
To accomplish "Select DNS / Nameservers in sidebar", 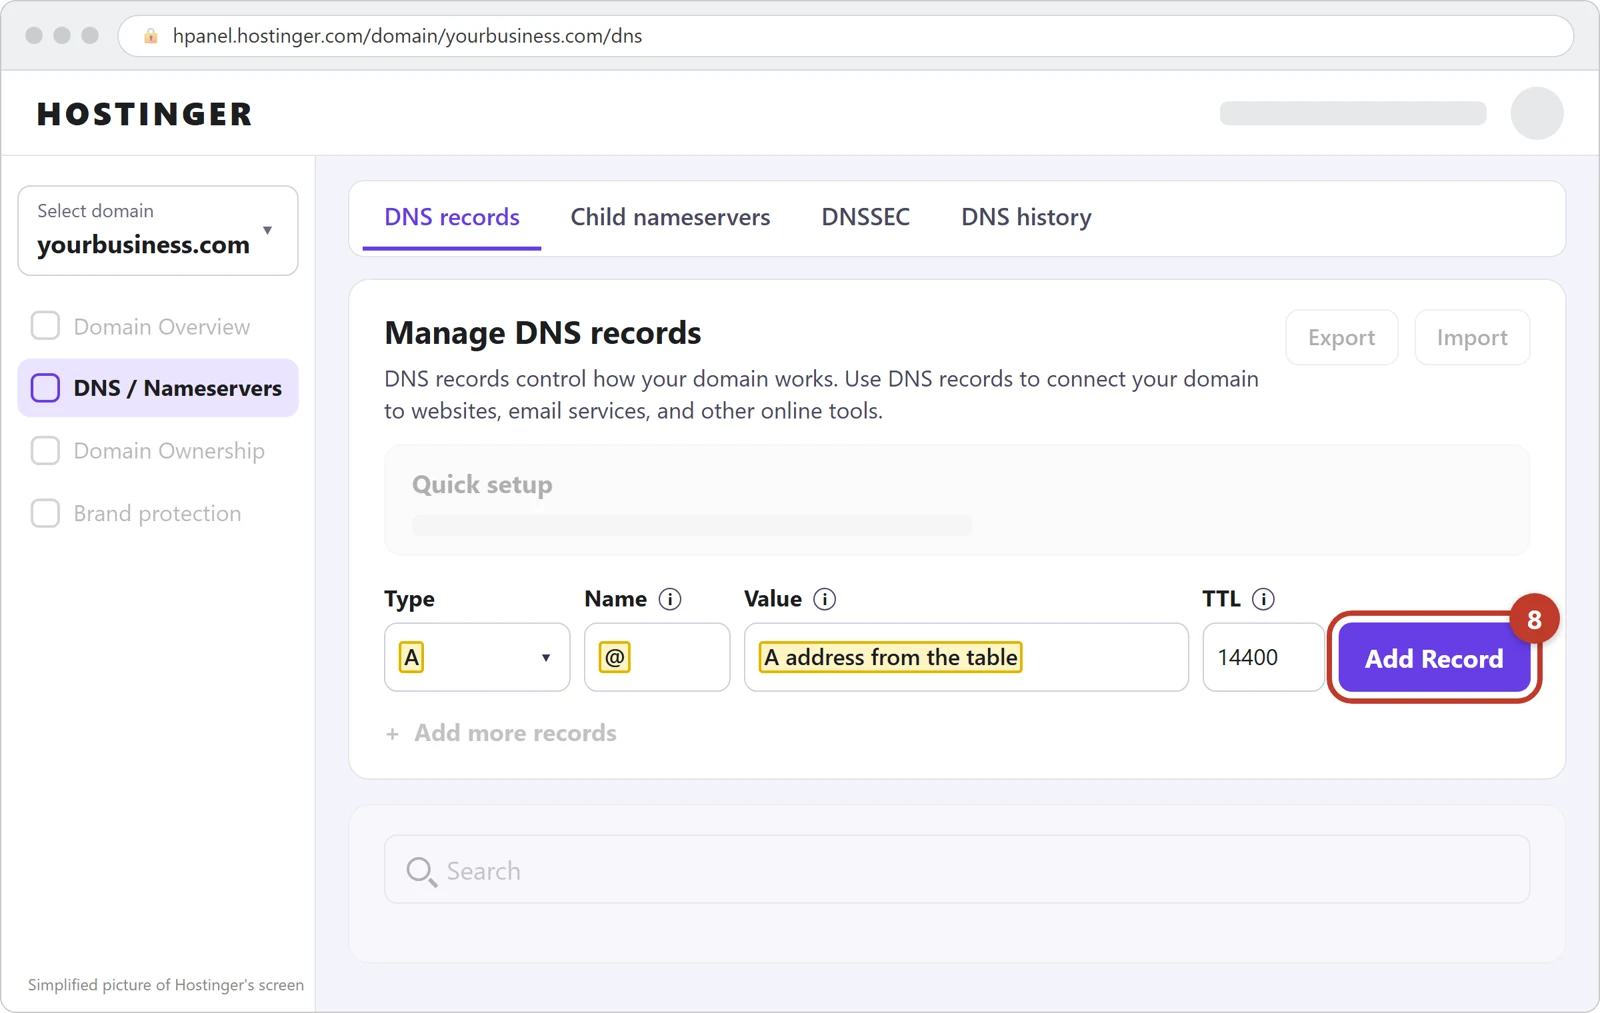I will (x=158, y=388).
